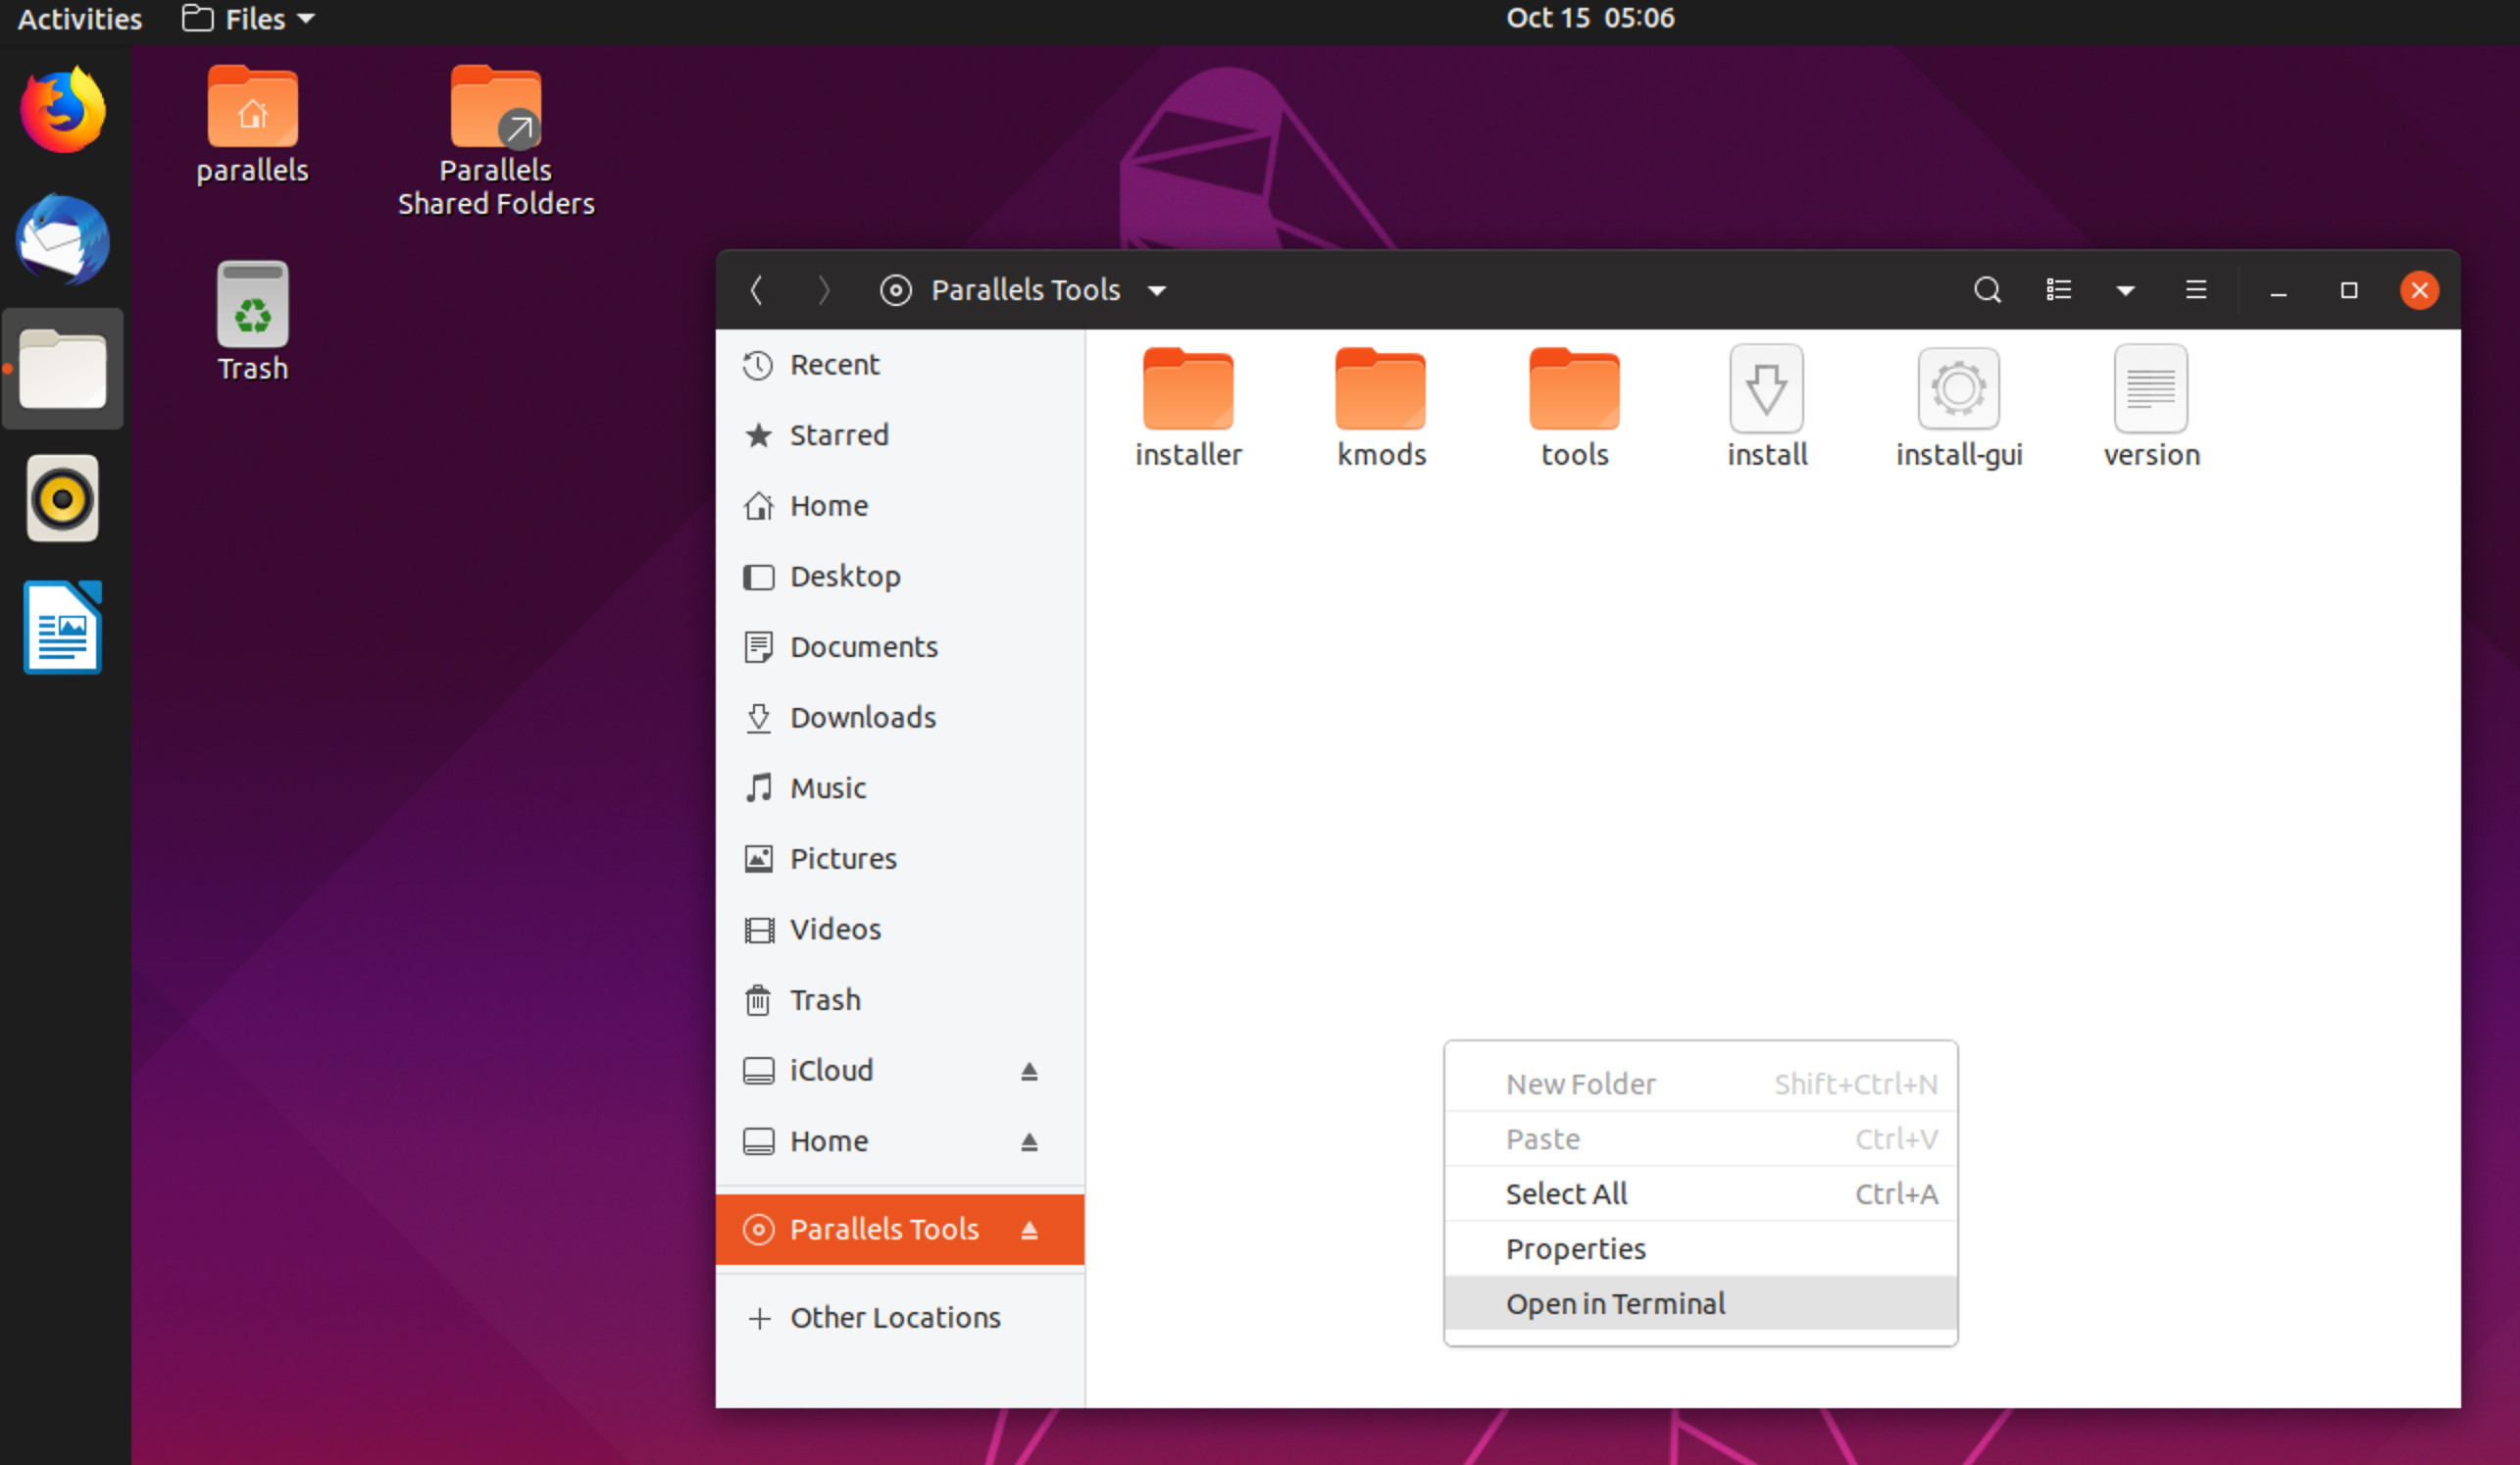Open the hamburger menu in Files

tap(2196, 290)
